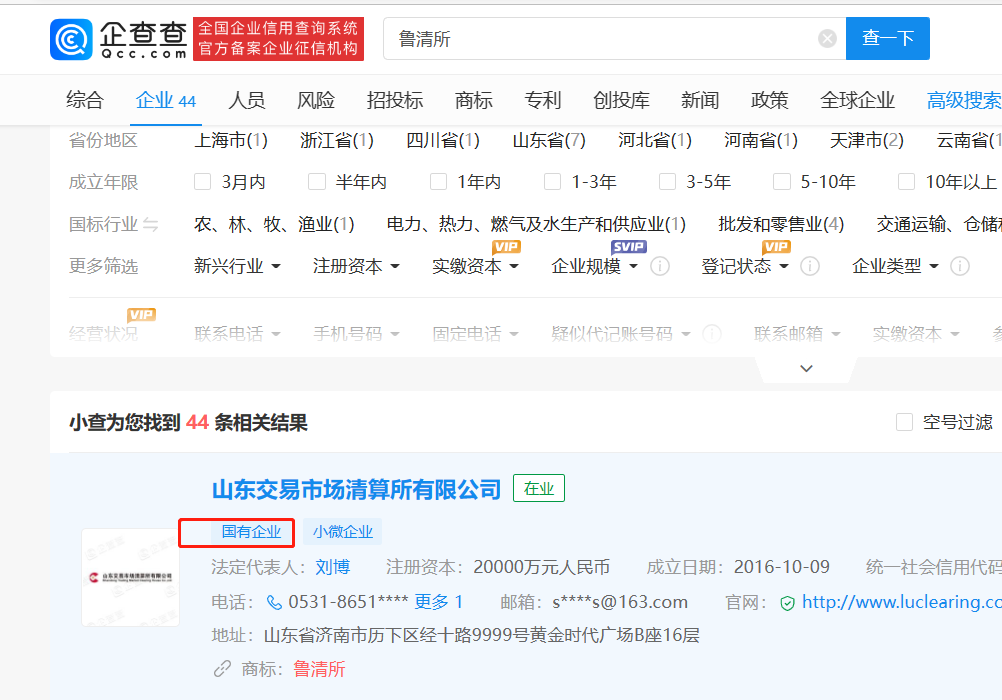This screenshot has width=1002, height=700.
Task: Tick the 3月内 checkbox
Action: tap(203, 182)
